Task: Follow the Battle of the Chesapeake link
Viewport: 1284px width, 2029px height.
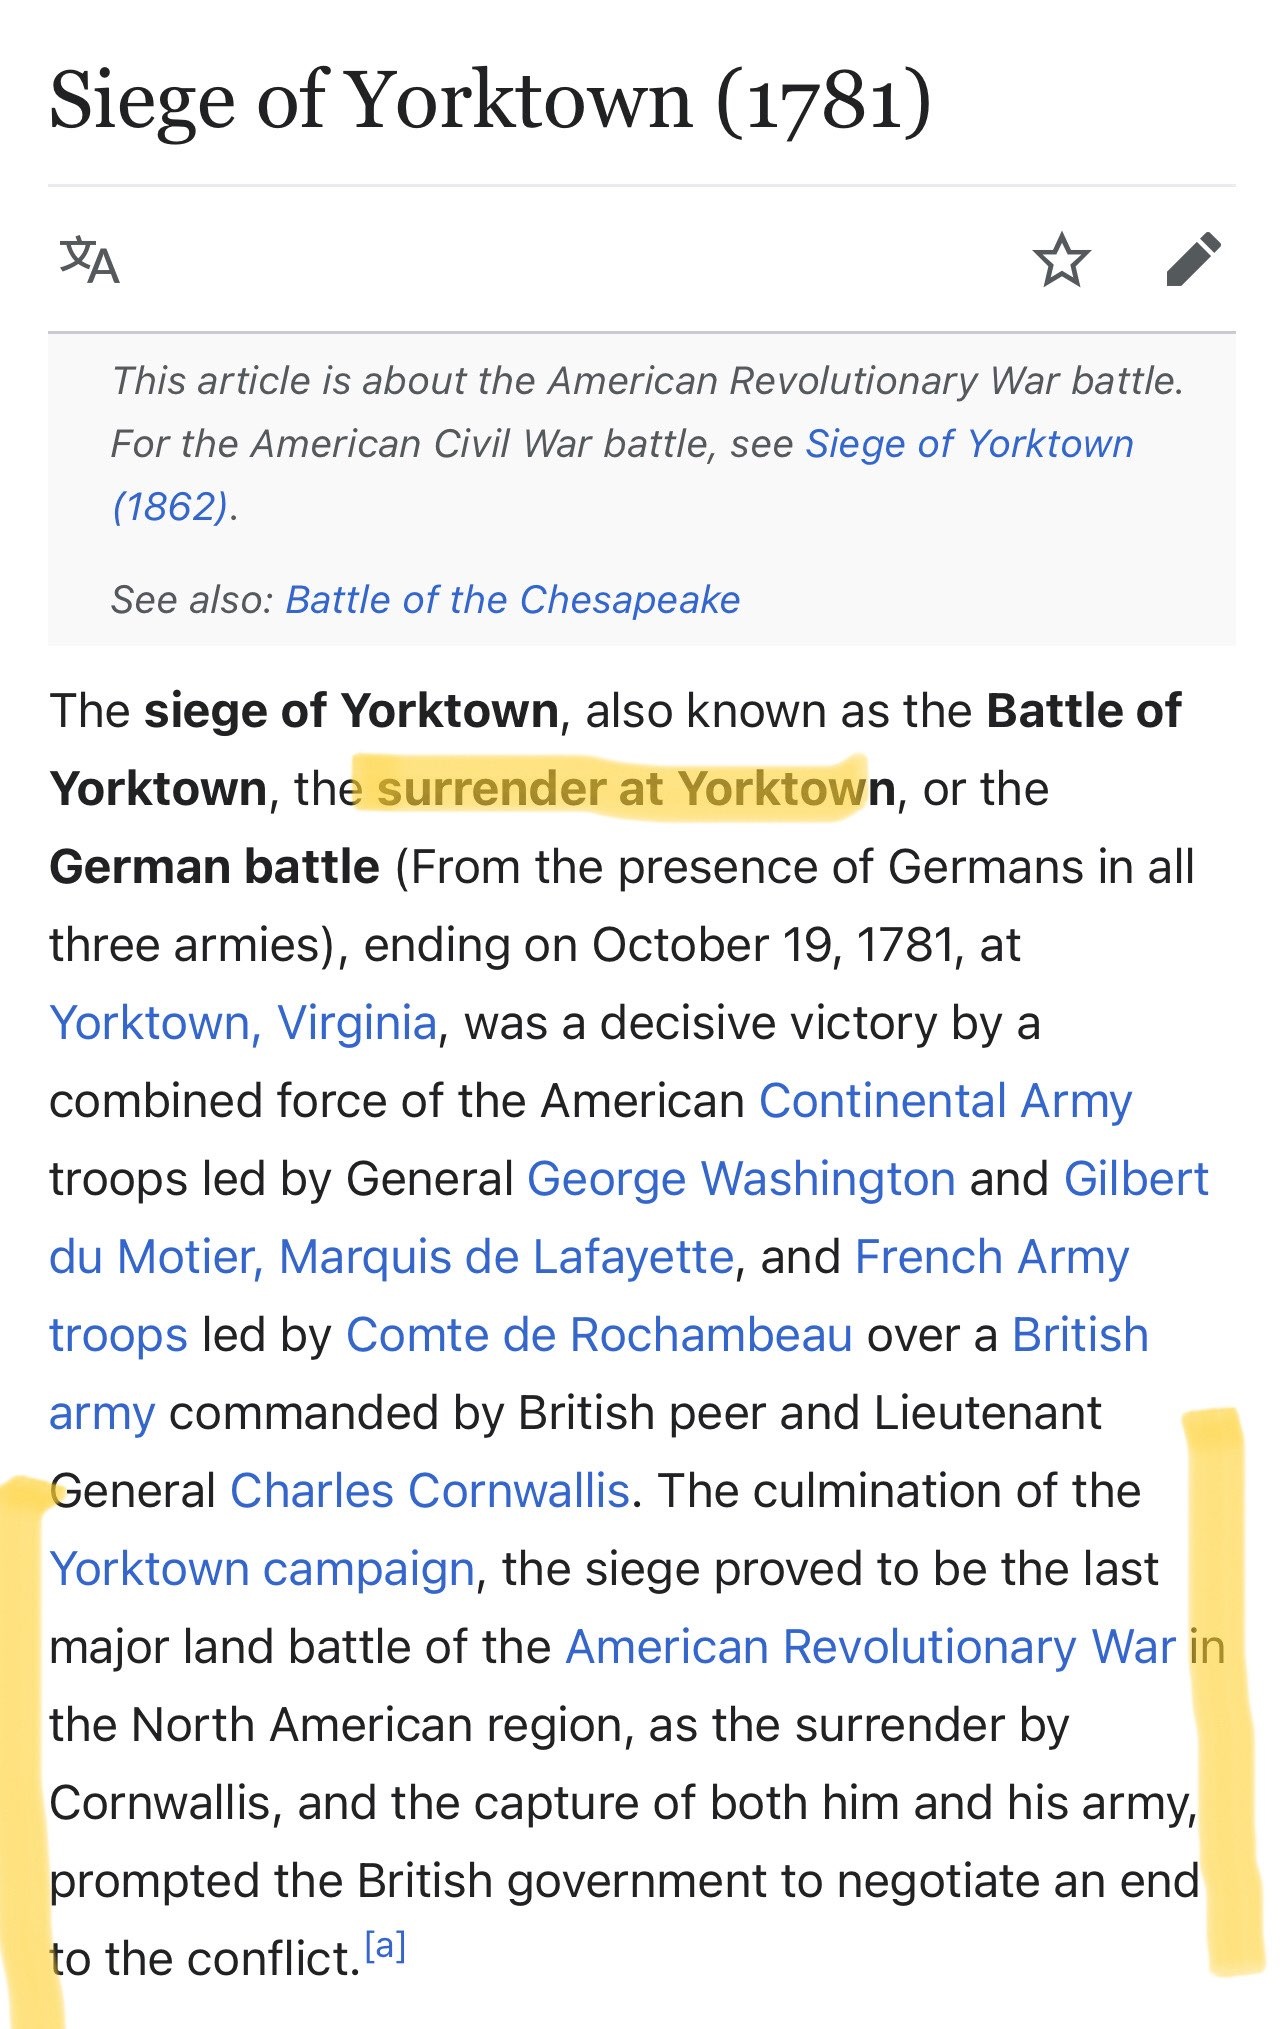Action: (x=513, y=600)
